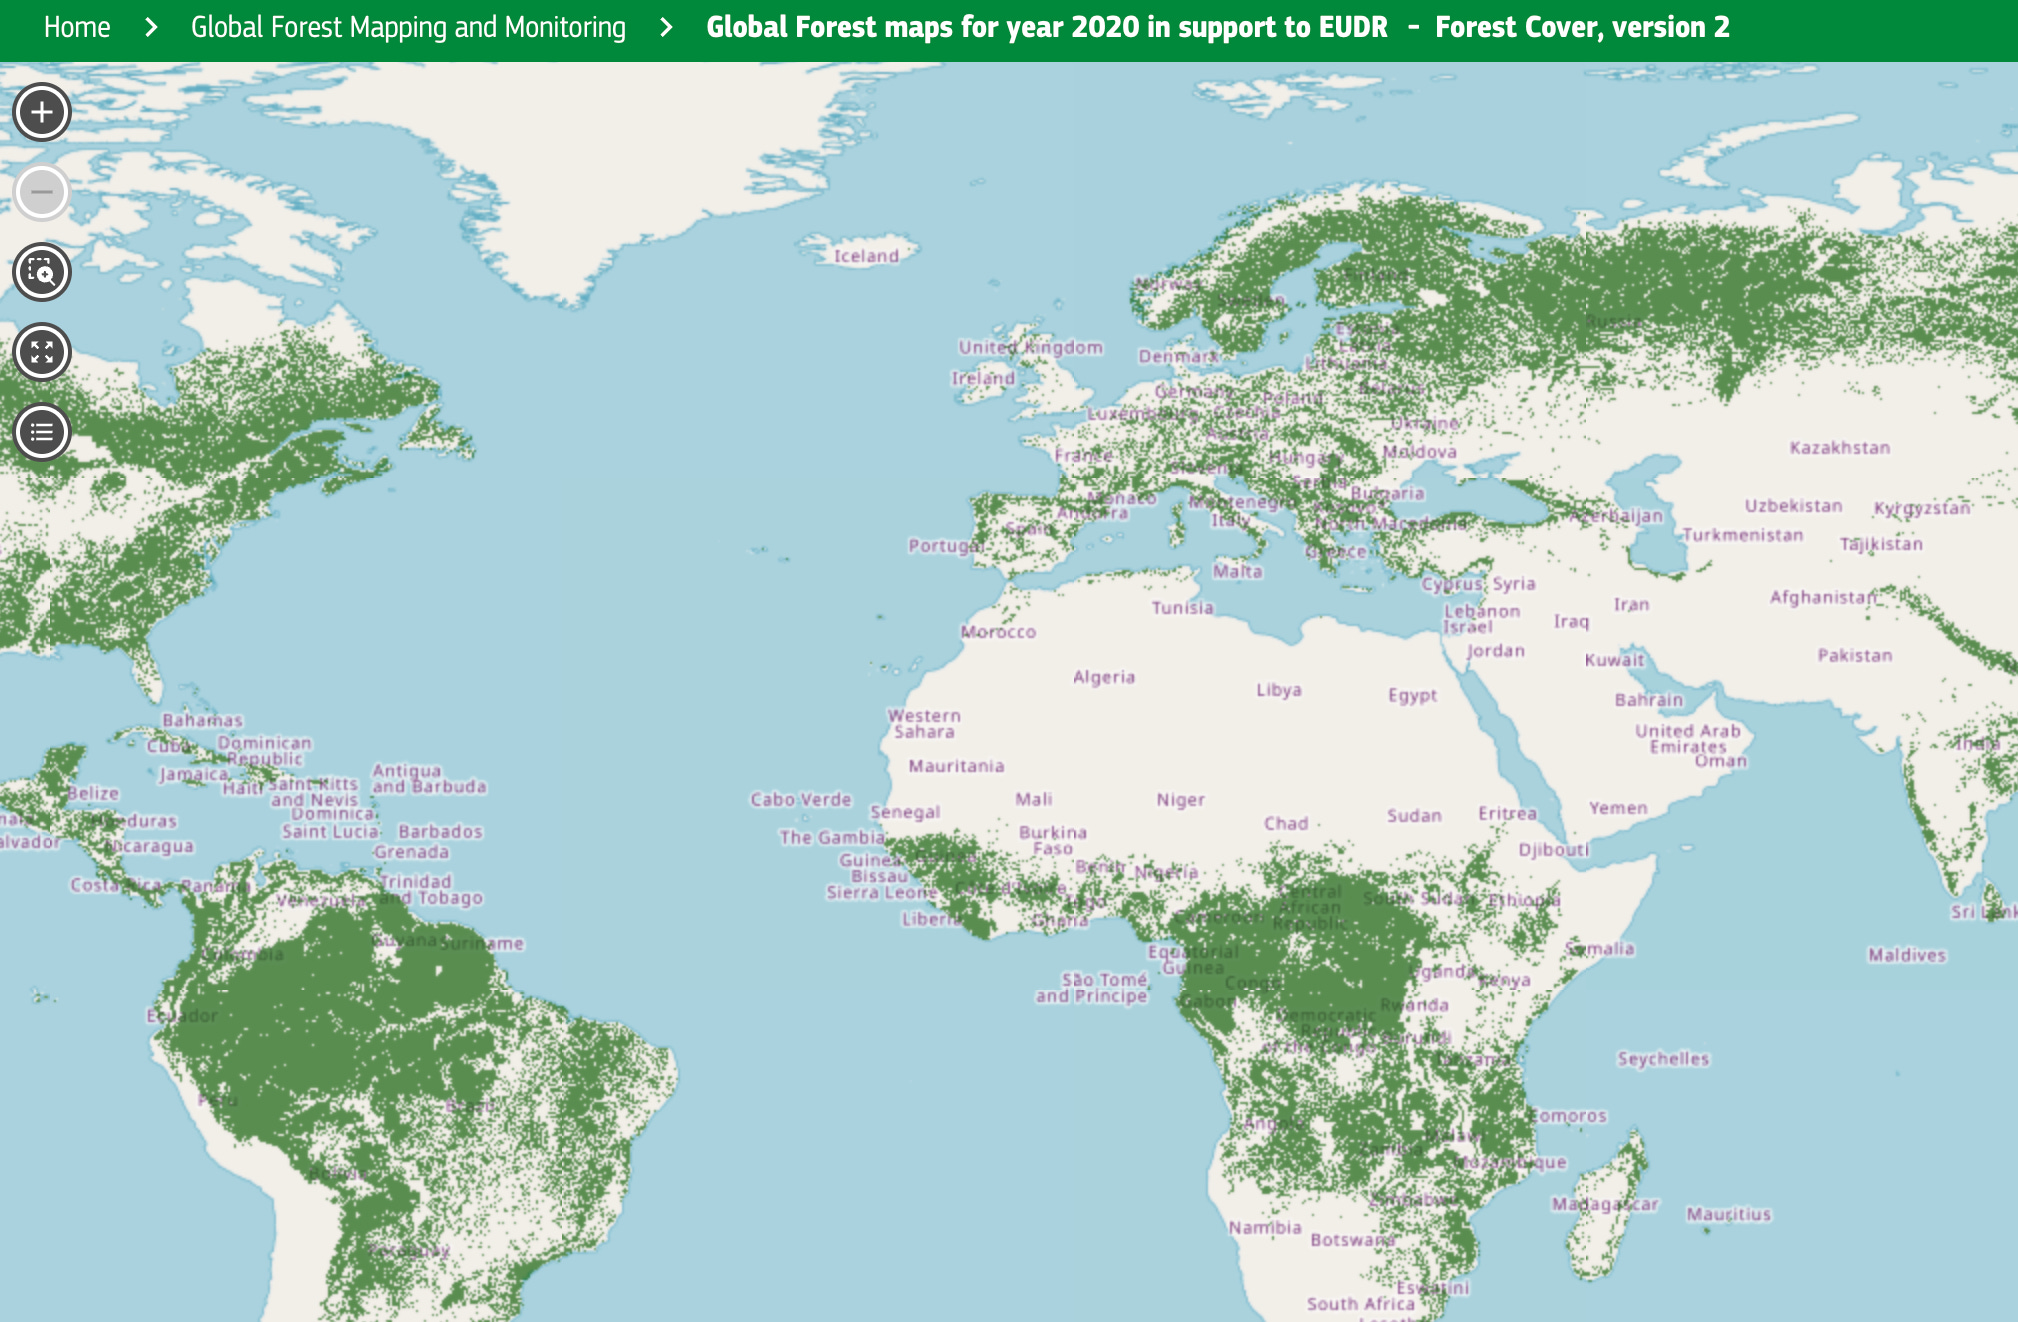Click the United Kingdom label on the map

[x=1028, y=346]
